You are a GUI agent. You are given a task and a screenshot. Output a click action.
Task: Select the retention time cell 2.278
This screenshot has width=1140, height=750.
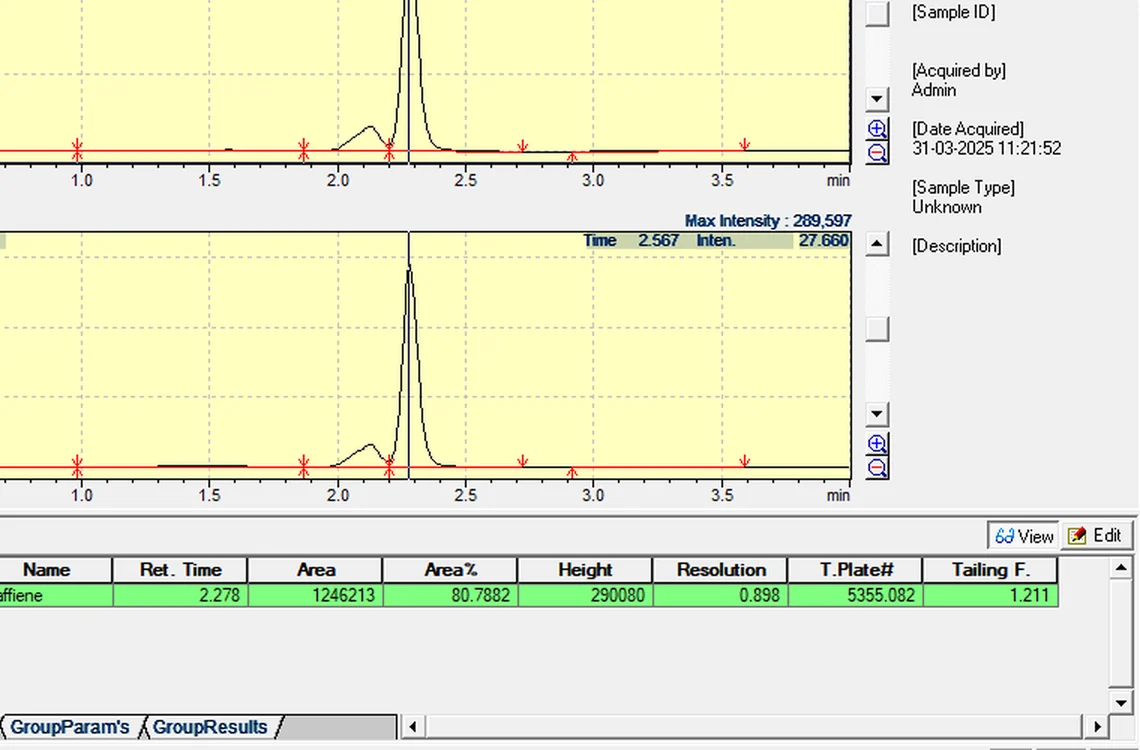pyautogui.click(x=180, y=595)
